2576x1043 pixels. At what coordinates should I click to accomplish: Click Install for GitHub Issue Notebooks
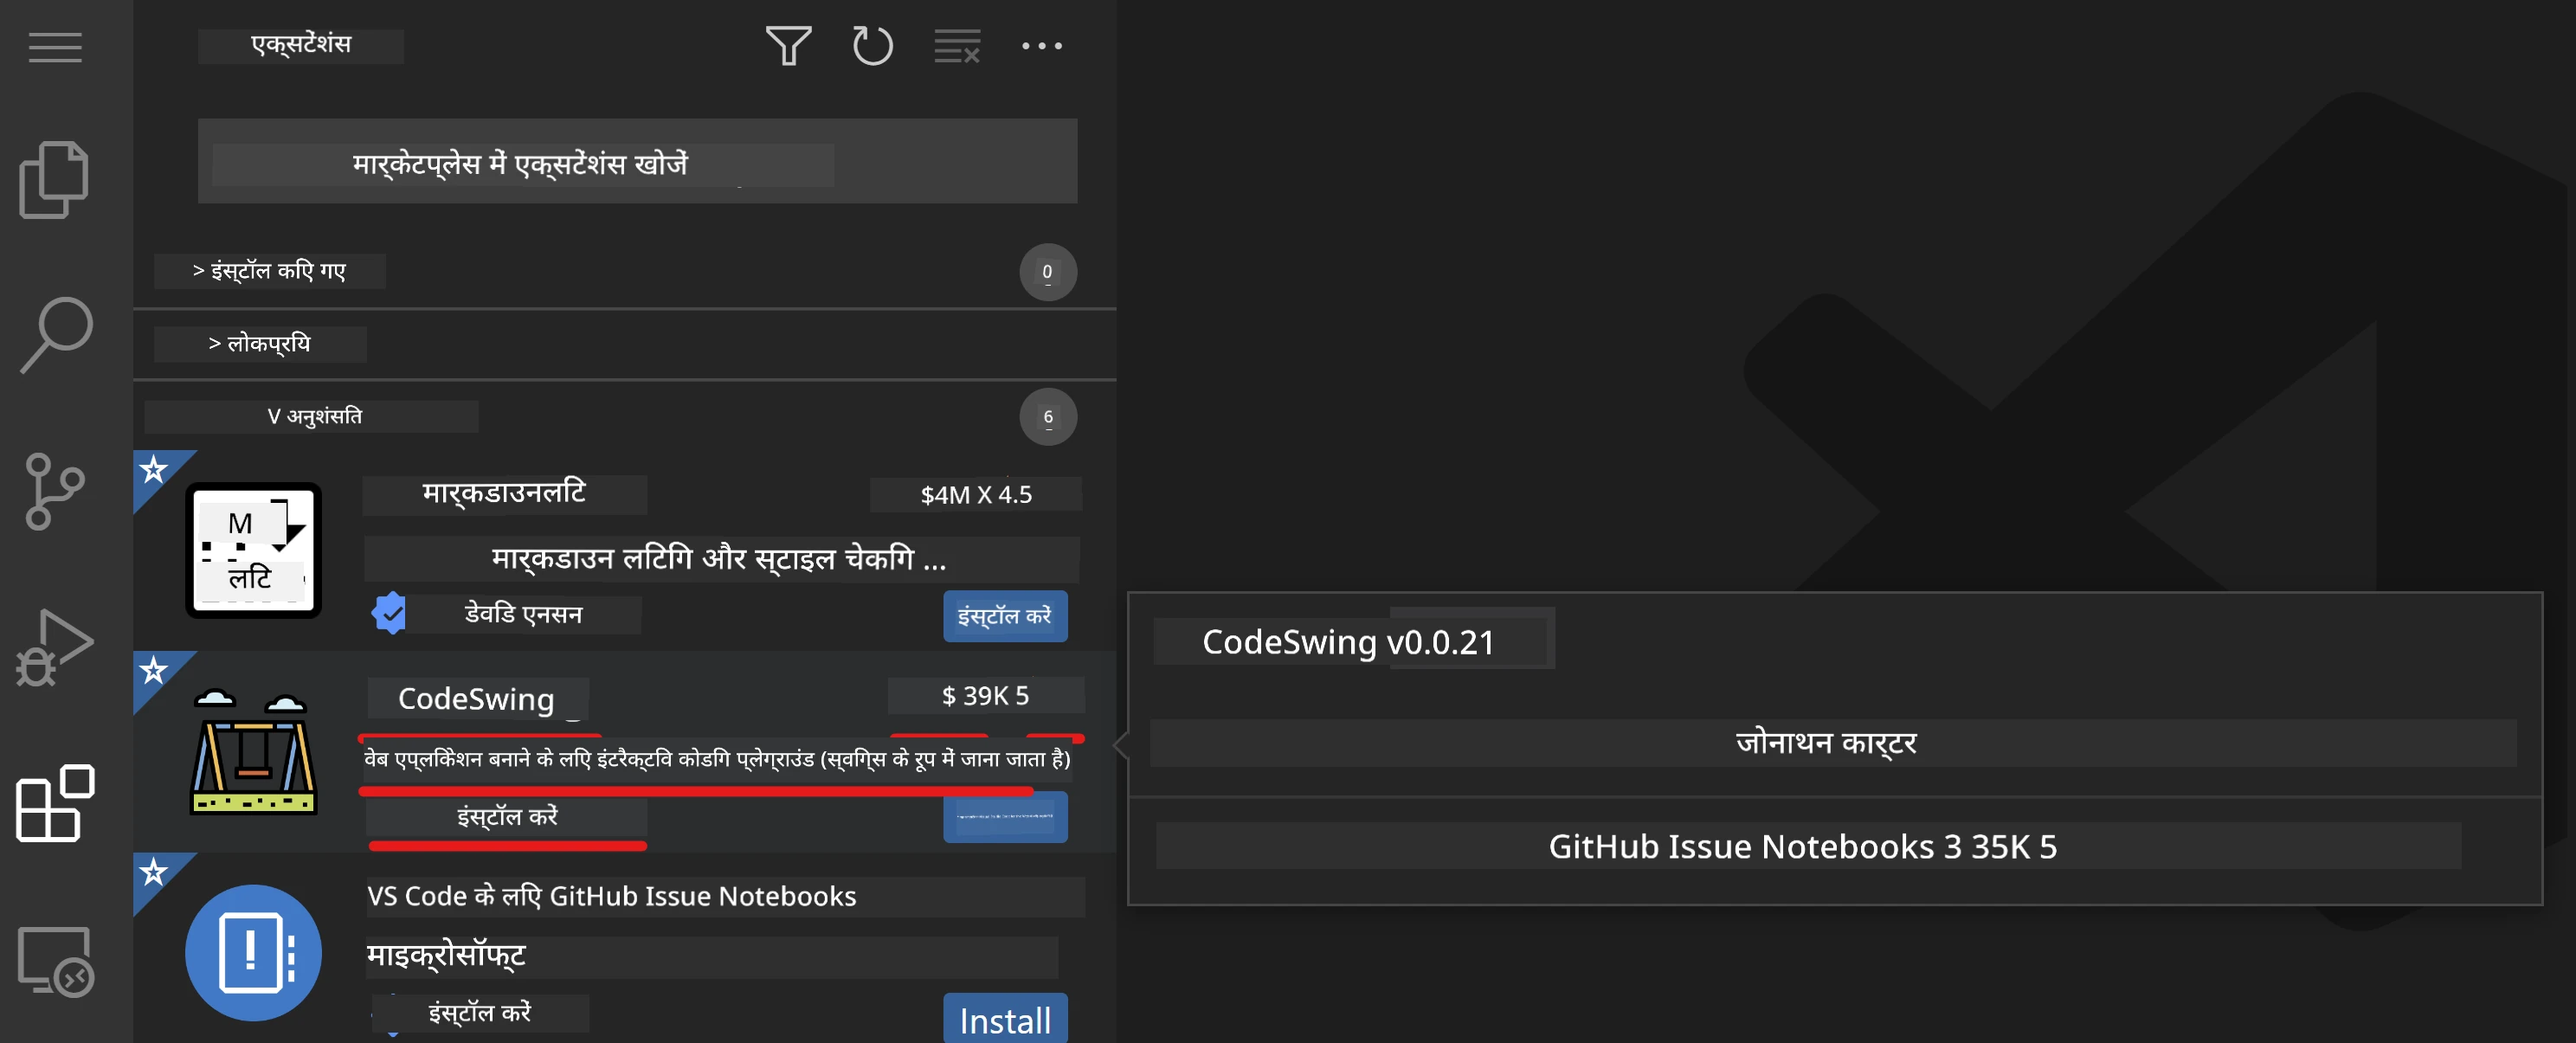click(1005, 1020)
